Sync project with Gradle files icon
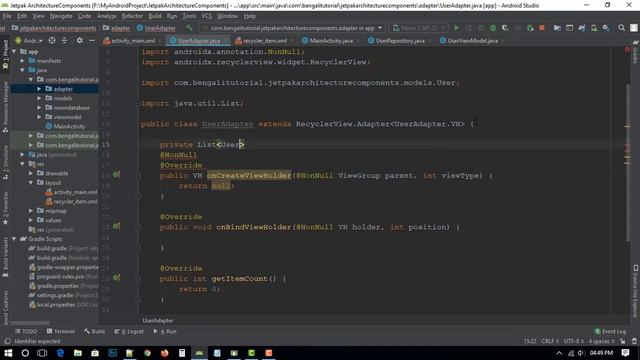This screenshot has width=640, height=360. pos(582,28)
